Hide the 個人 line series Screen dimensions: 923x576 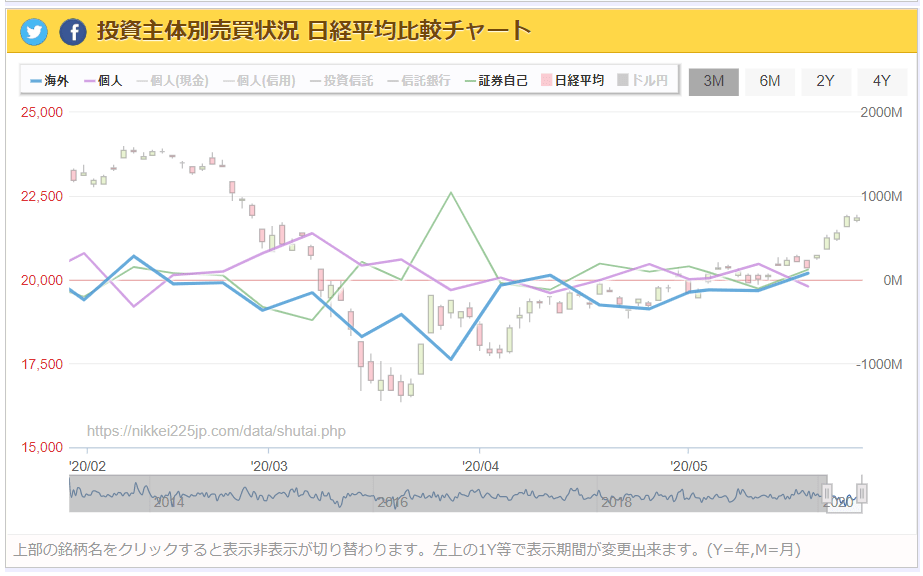pyautogui.click(x=103, y=81)
